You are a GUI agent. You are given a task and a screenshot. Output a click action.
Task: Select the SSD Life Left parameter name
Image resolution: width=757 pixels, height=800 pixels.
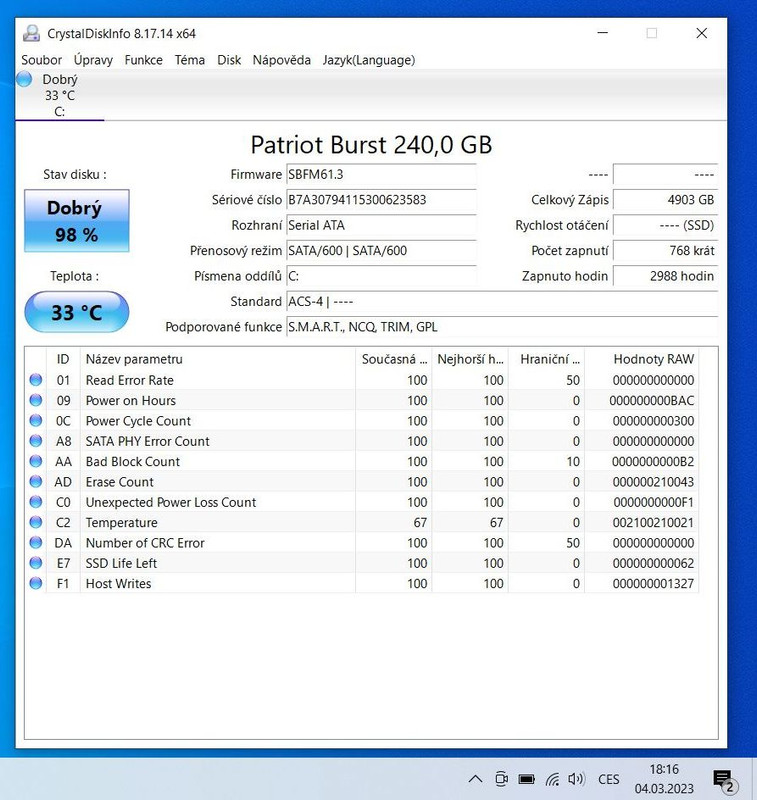pyautogui.click(x=121, y=563)
